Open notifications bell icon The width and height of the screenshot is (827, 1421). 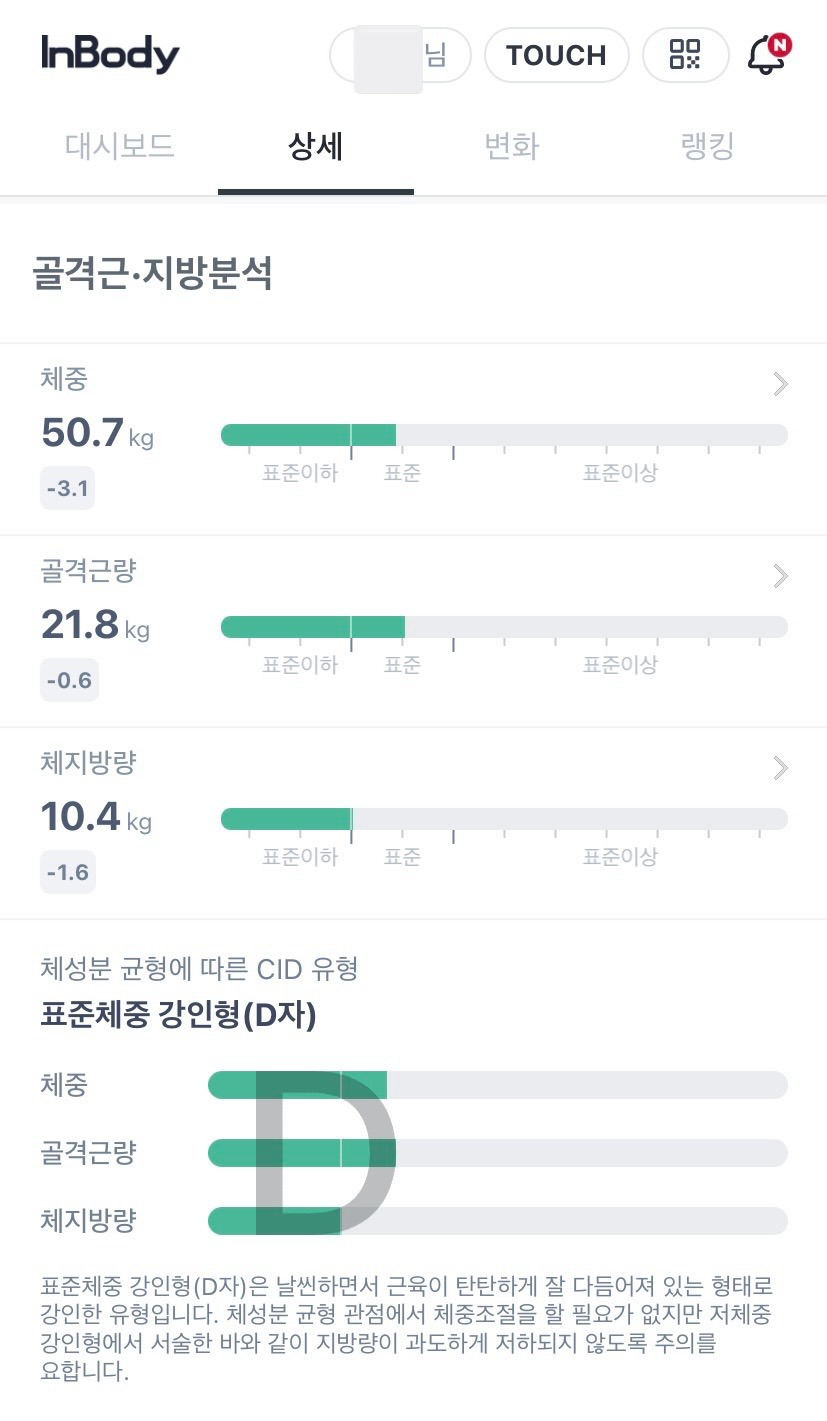[x=768, y=54]
